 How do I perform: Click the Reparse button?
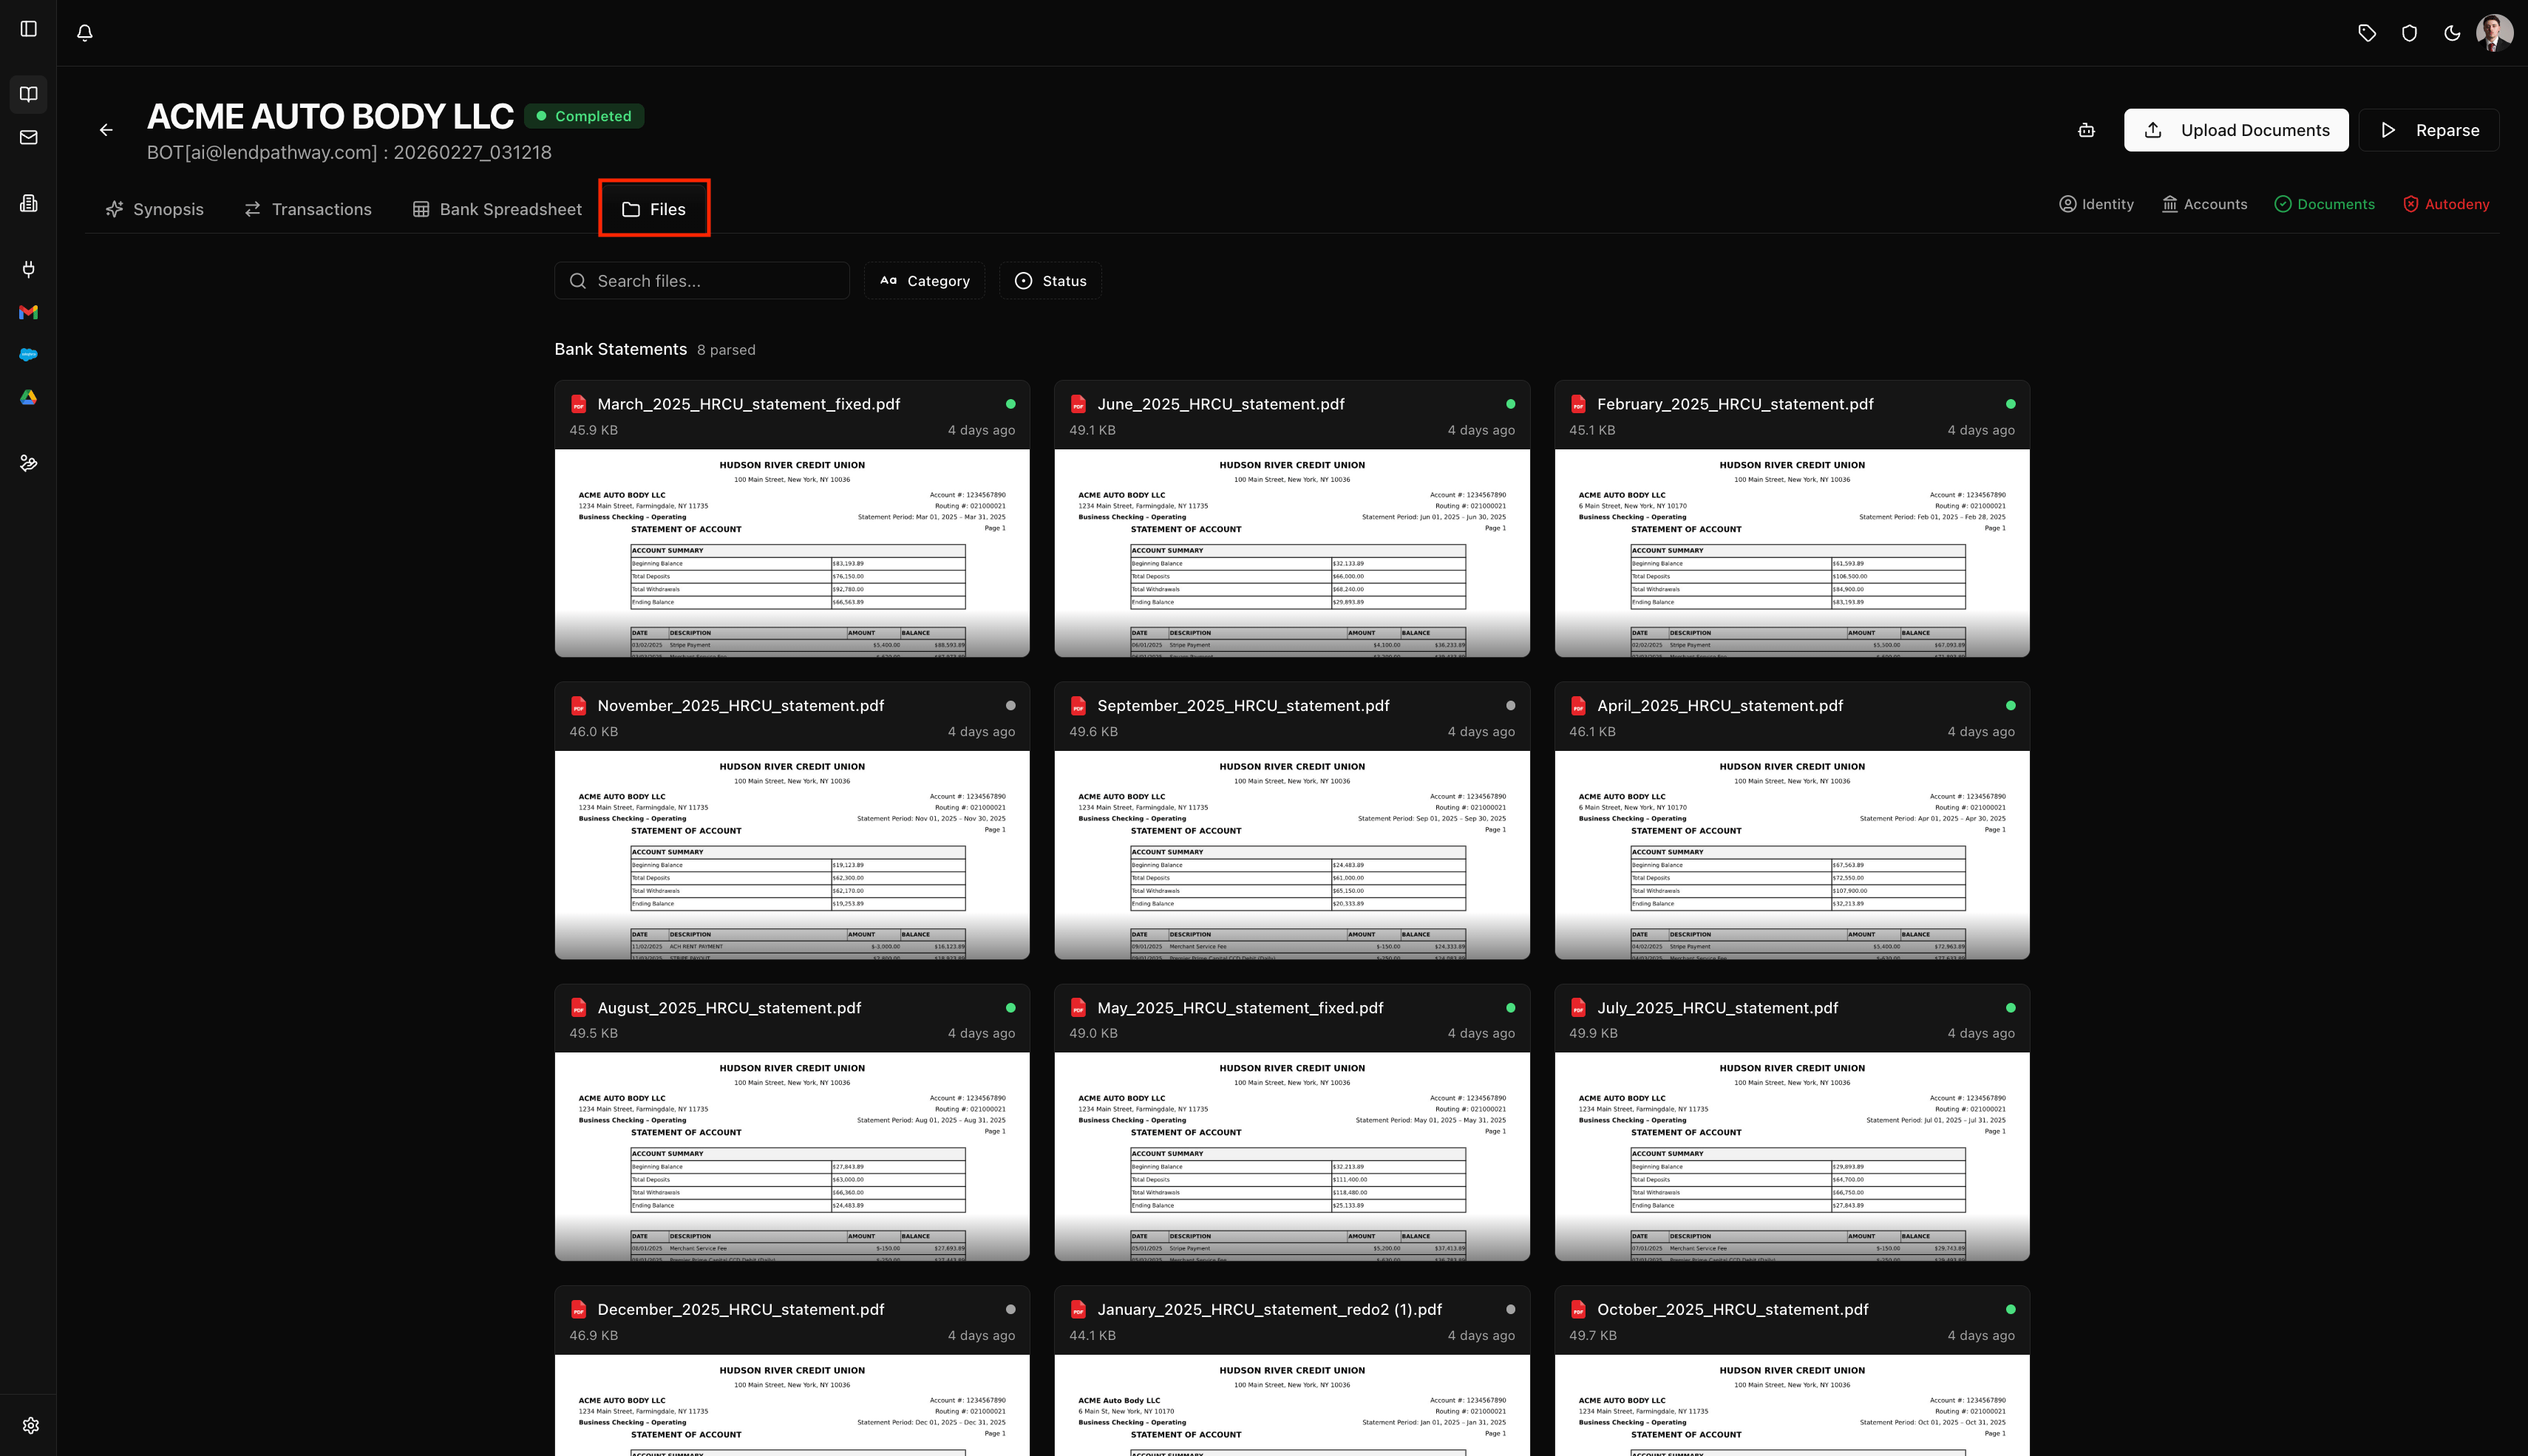2429,130
